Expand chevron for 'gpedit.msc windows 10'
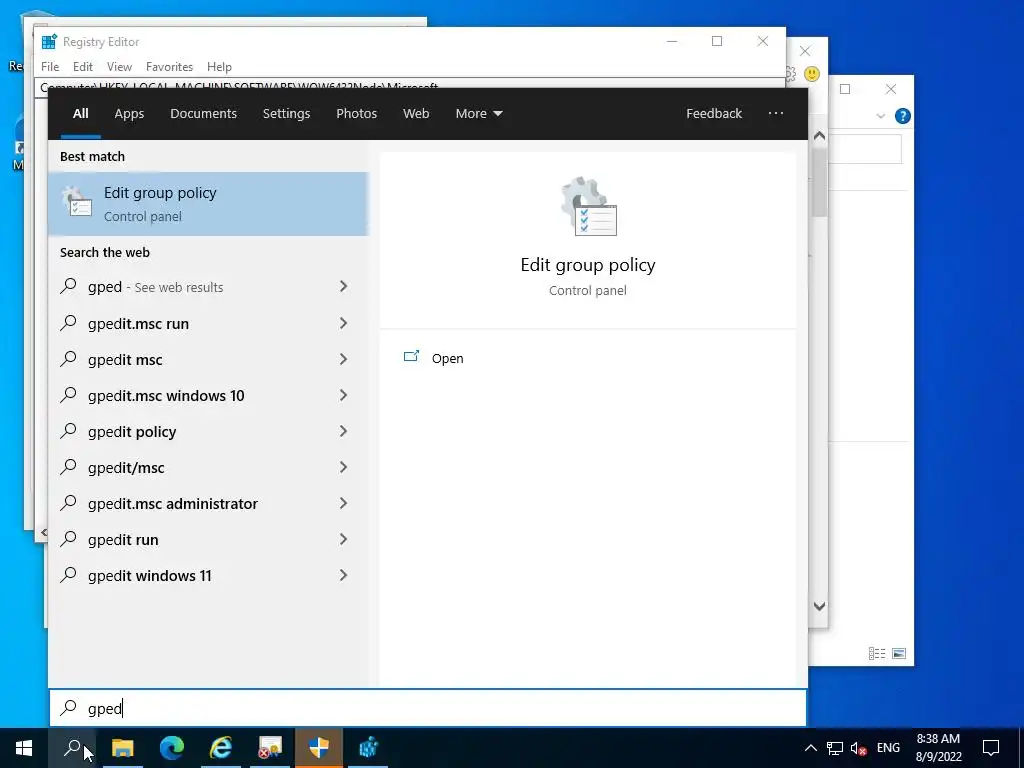This screenshot has height=768, width=1024. point(344,394)
